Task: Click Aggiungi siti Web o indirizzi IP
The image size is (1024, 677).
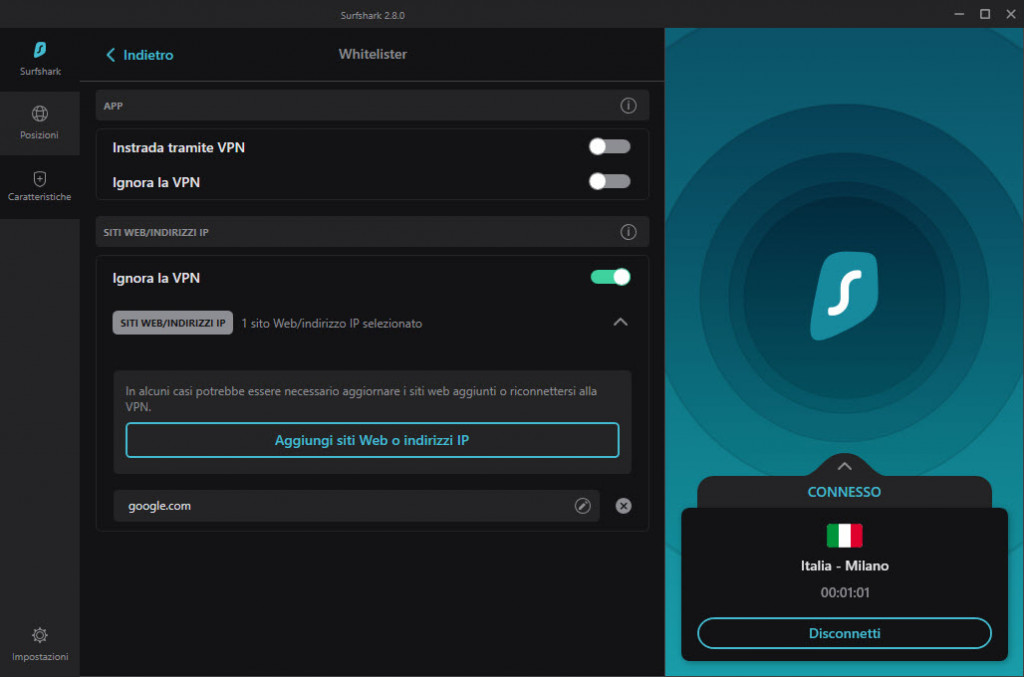Action: [372, 440]
